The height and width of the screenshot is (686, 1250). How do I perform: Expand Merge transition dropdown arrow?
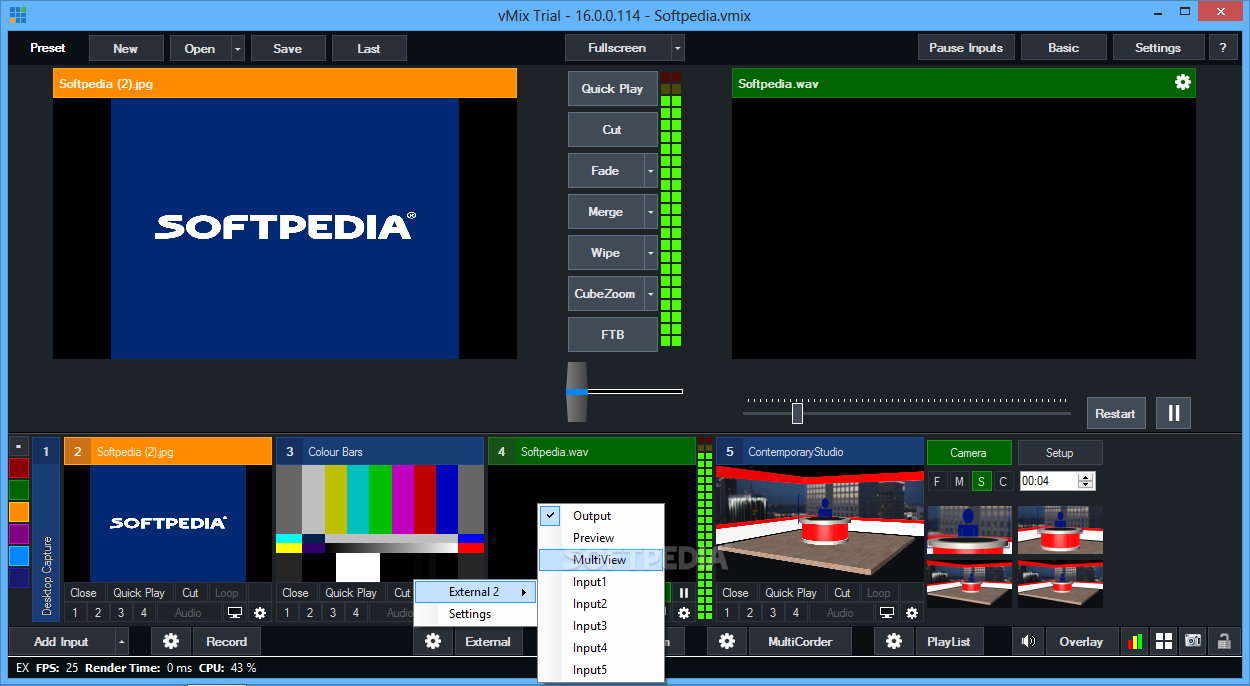(x=650, y=212)
